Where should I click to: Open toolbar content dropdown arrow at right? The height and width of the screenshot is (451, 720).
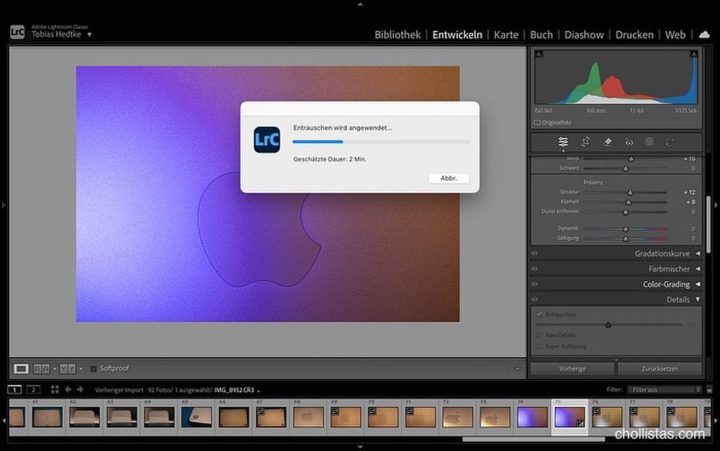(x=518, y=368)
